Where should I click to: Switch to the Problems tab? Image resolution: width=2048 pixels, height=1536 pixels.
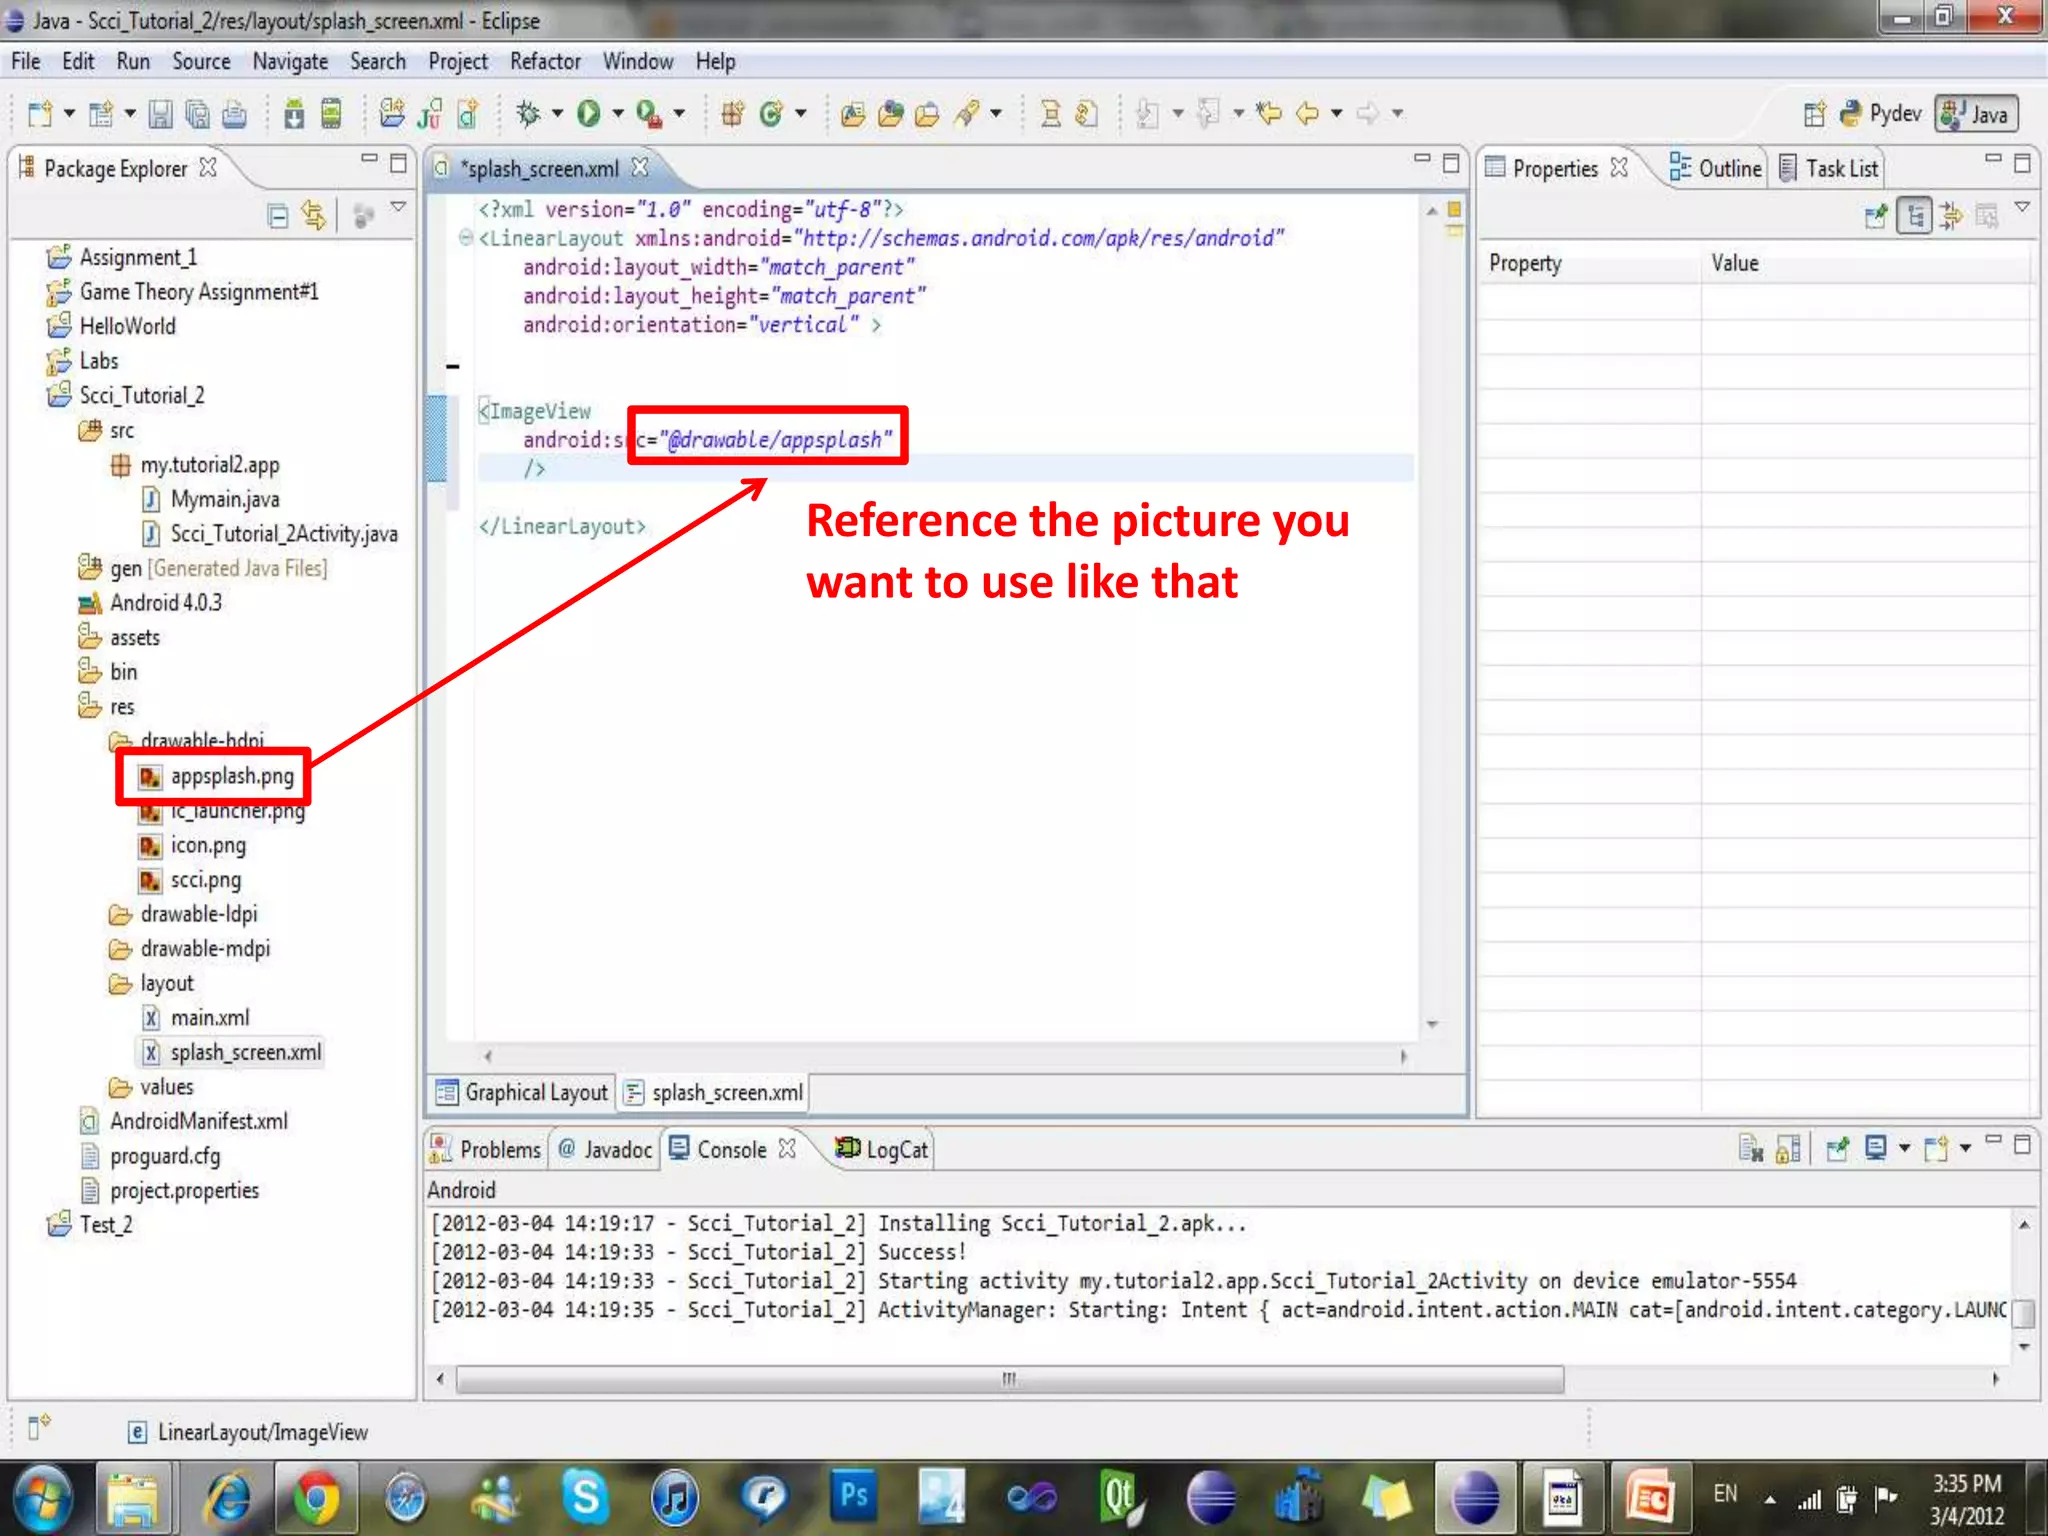click(485, 1150)
